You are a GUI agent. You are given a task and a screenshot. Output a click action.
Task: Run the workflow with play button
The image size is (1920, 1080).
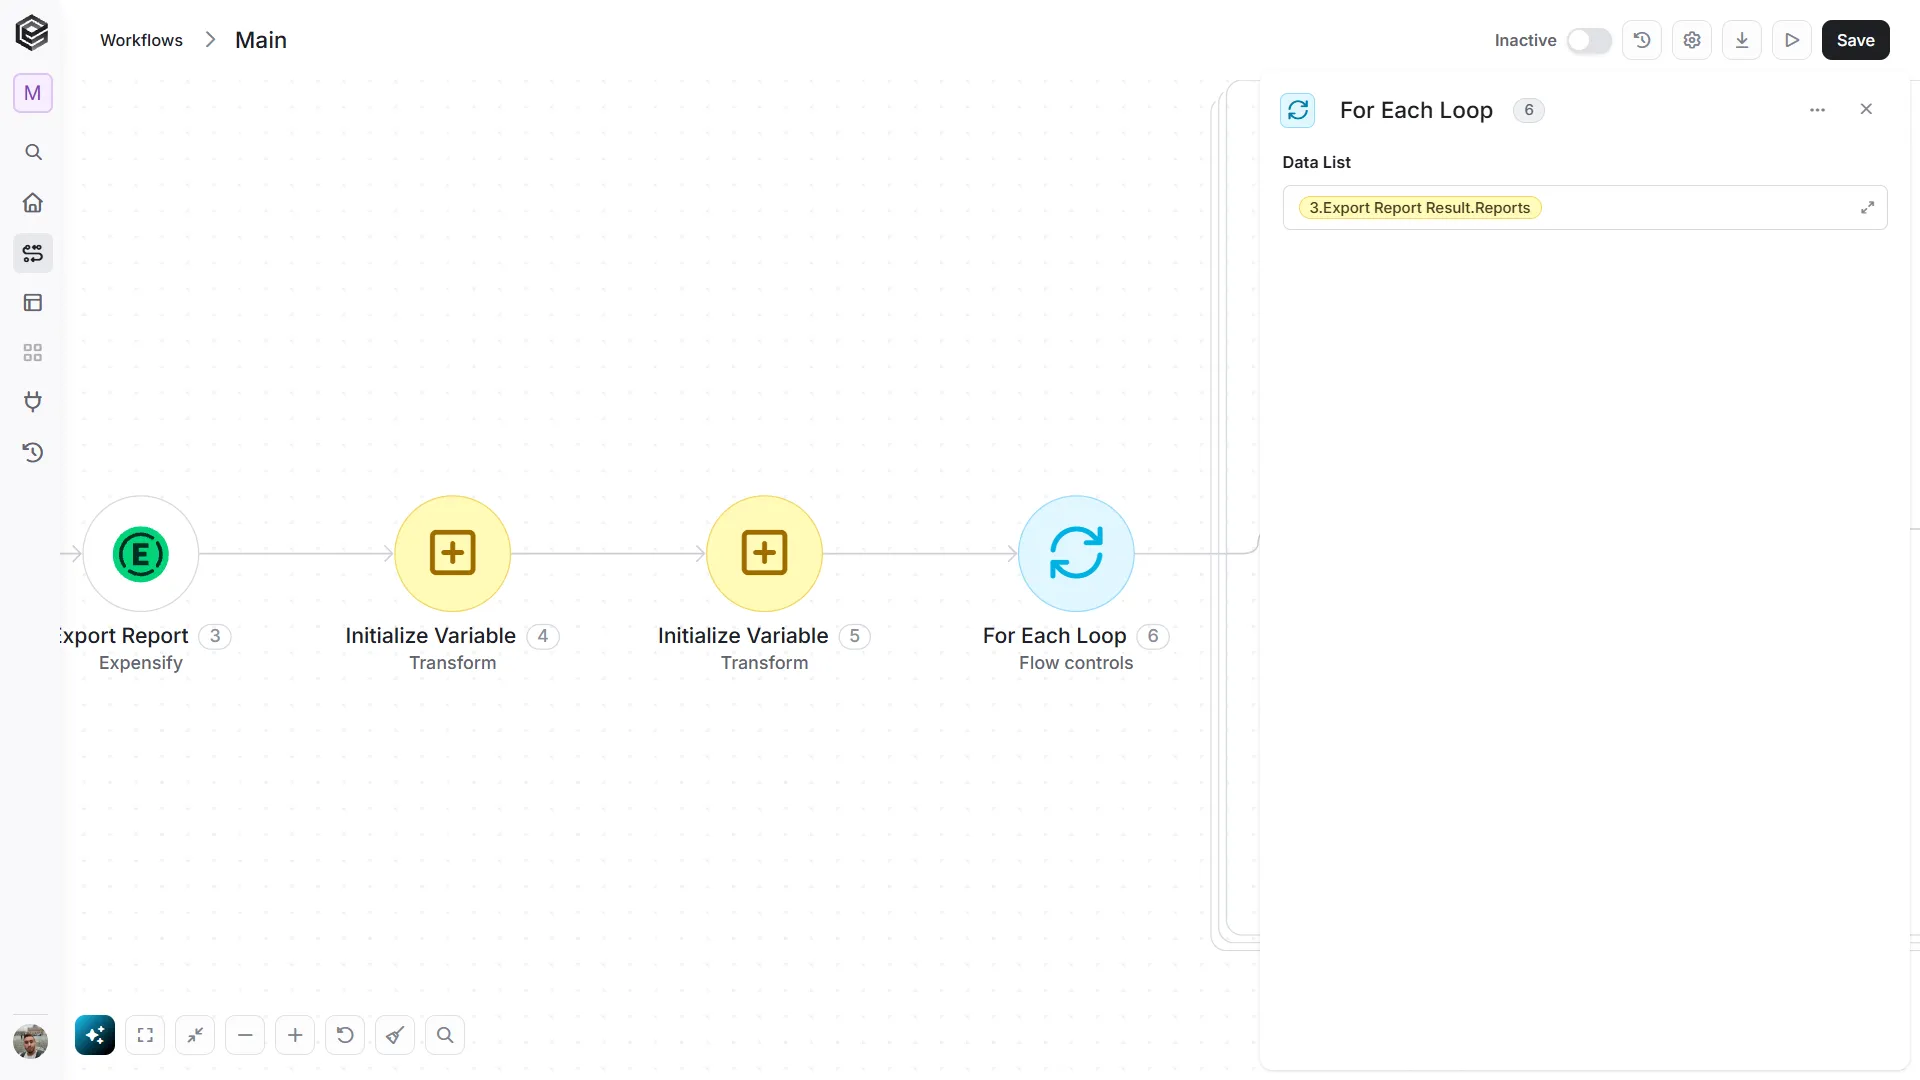[1792, 40]
